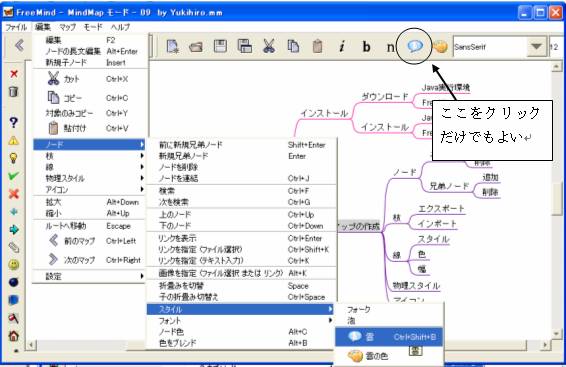
Task: Open the モード menu in menu bar
Action: pos(93,27)
